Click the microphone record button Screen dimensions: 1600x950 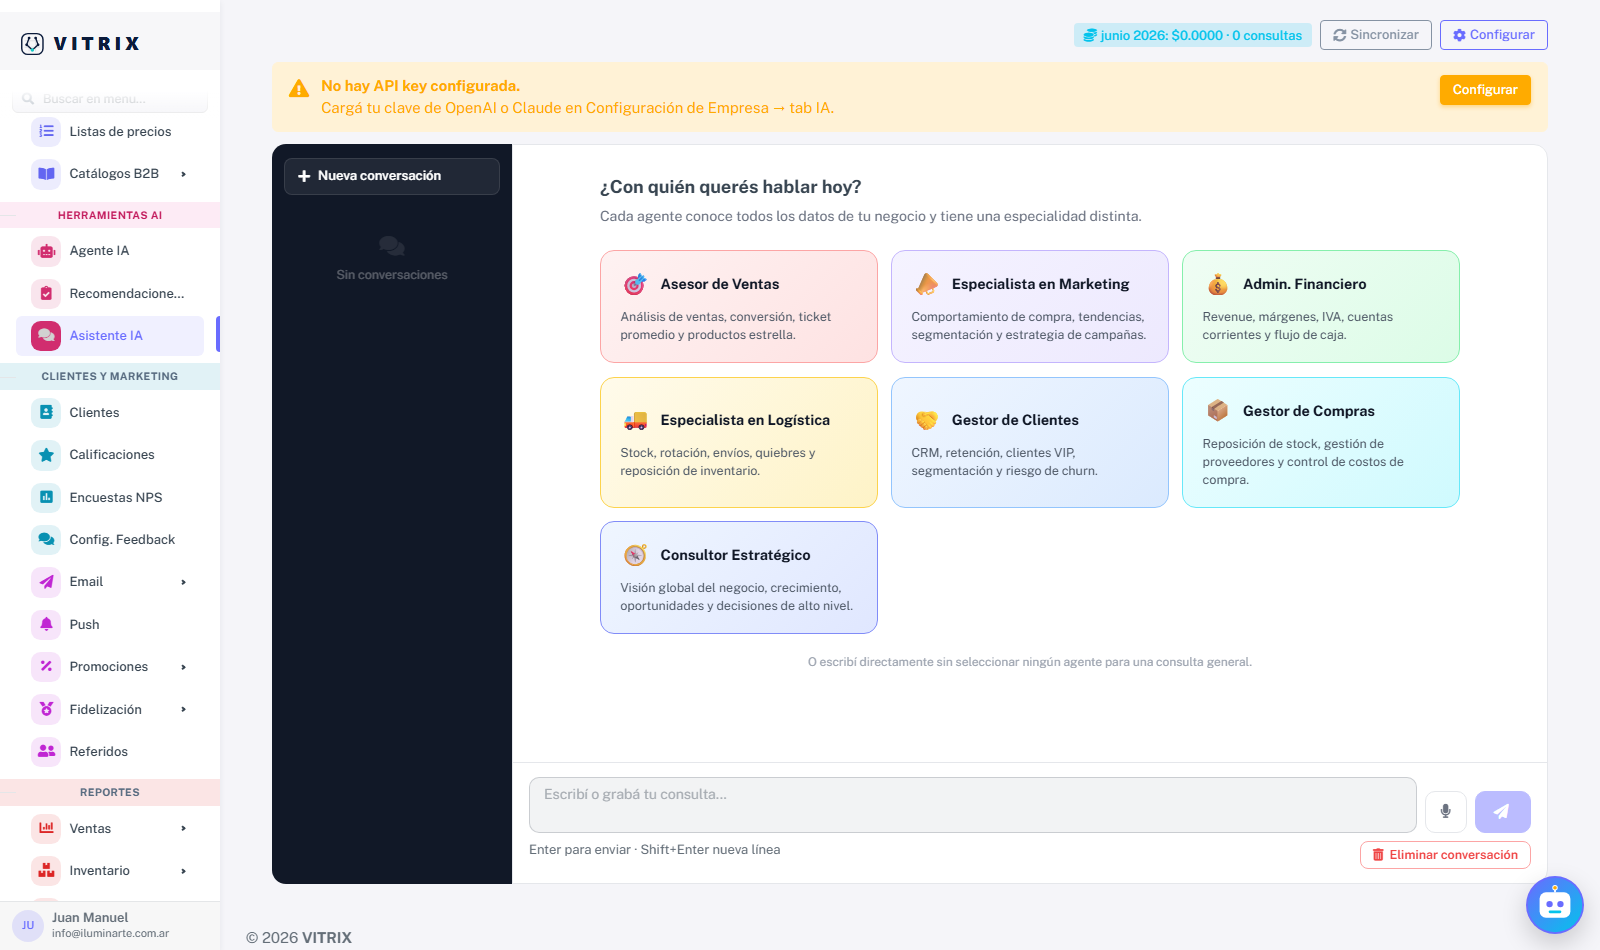pyautogui.click(x=1445, y=812)
